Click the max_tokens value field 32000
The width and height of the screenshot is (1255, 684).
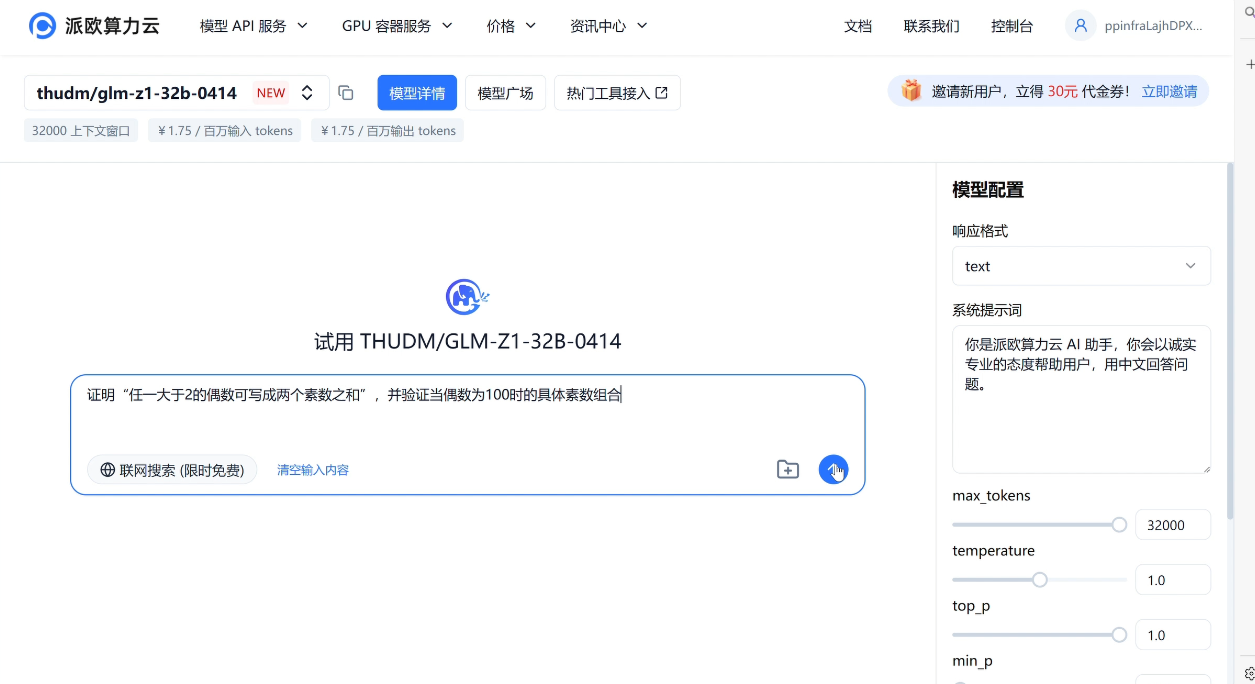pos(1173,525)
